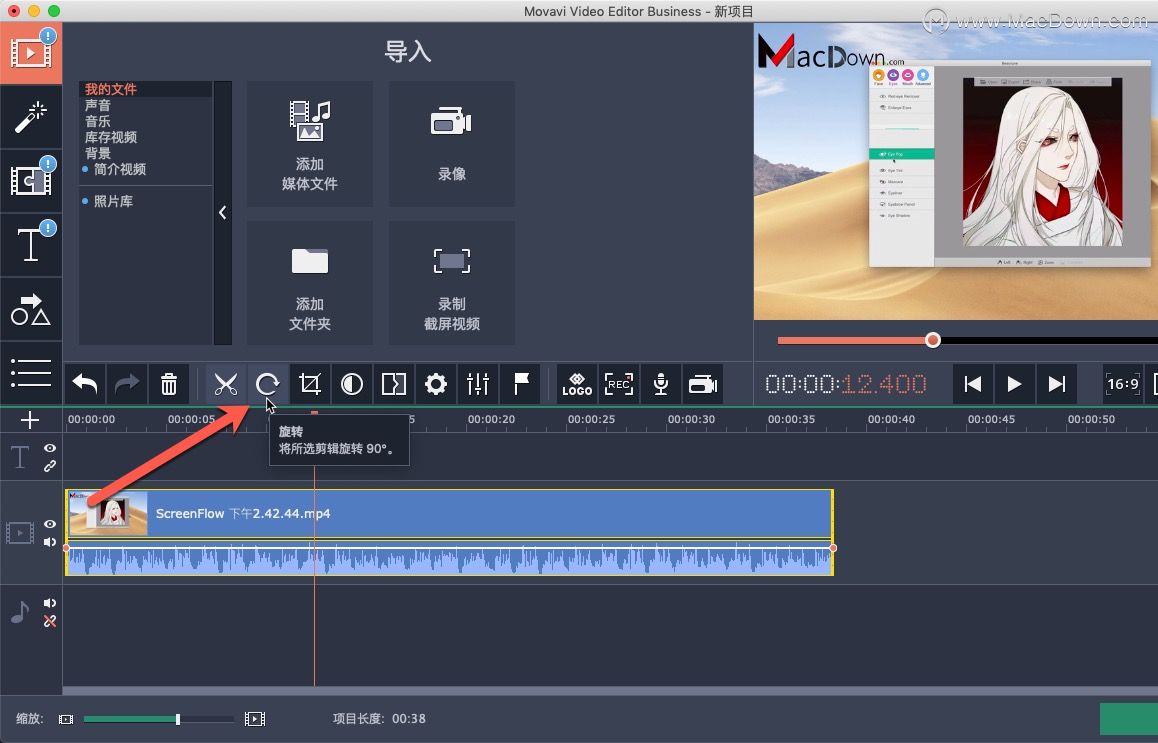Record video with the webcam toolbar icon
The height and width of the screenshot is (743, 1158).
click(703, 384)
